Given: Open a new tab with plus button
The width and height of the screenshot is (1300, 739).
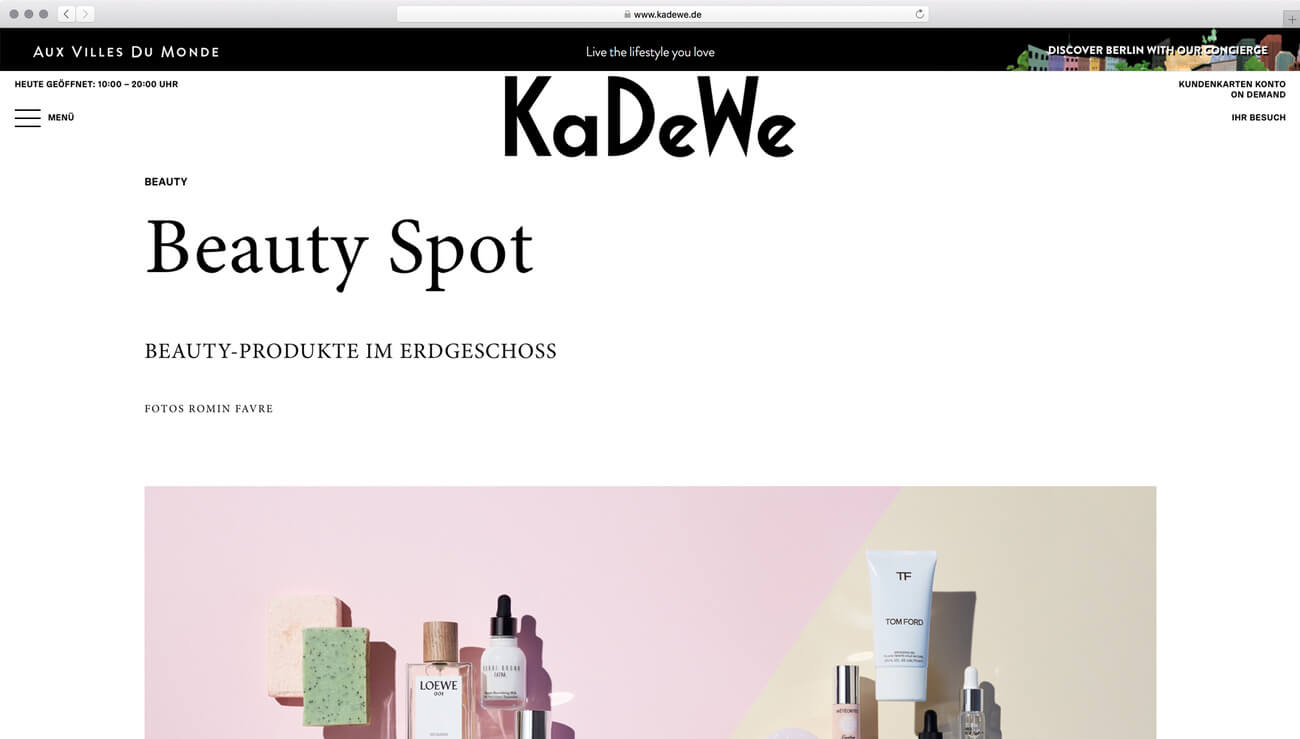Looking at the screenshot, I should 1291,19.
